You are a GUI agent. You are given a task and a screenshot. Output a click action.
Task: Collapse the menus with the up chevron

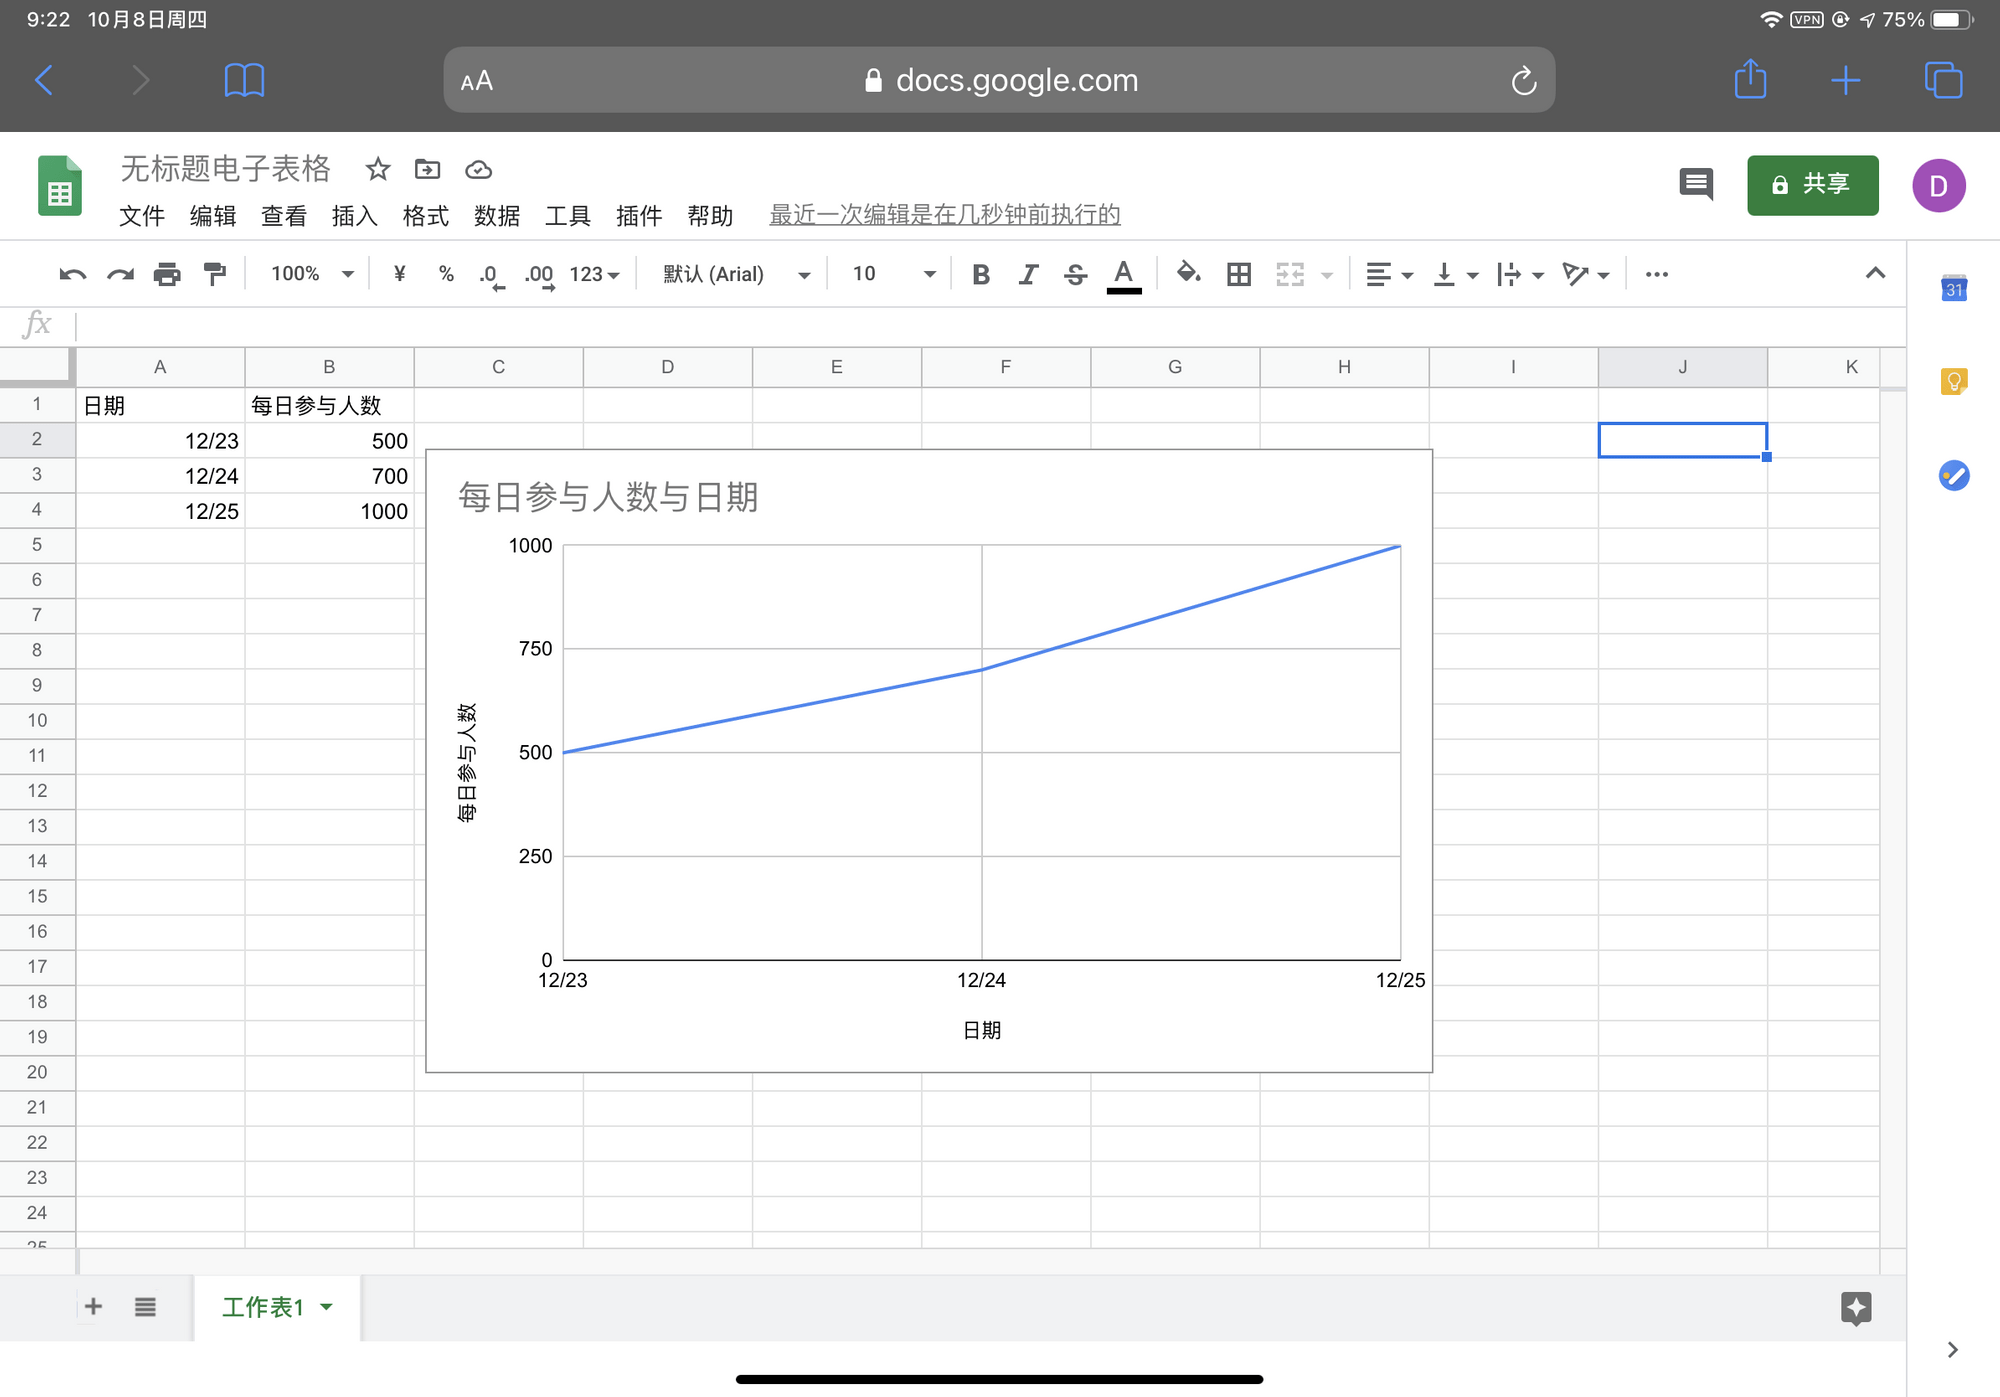[1875, 273]
